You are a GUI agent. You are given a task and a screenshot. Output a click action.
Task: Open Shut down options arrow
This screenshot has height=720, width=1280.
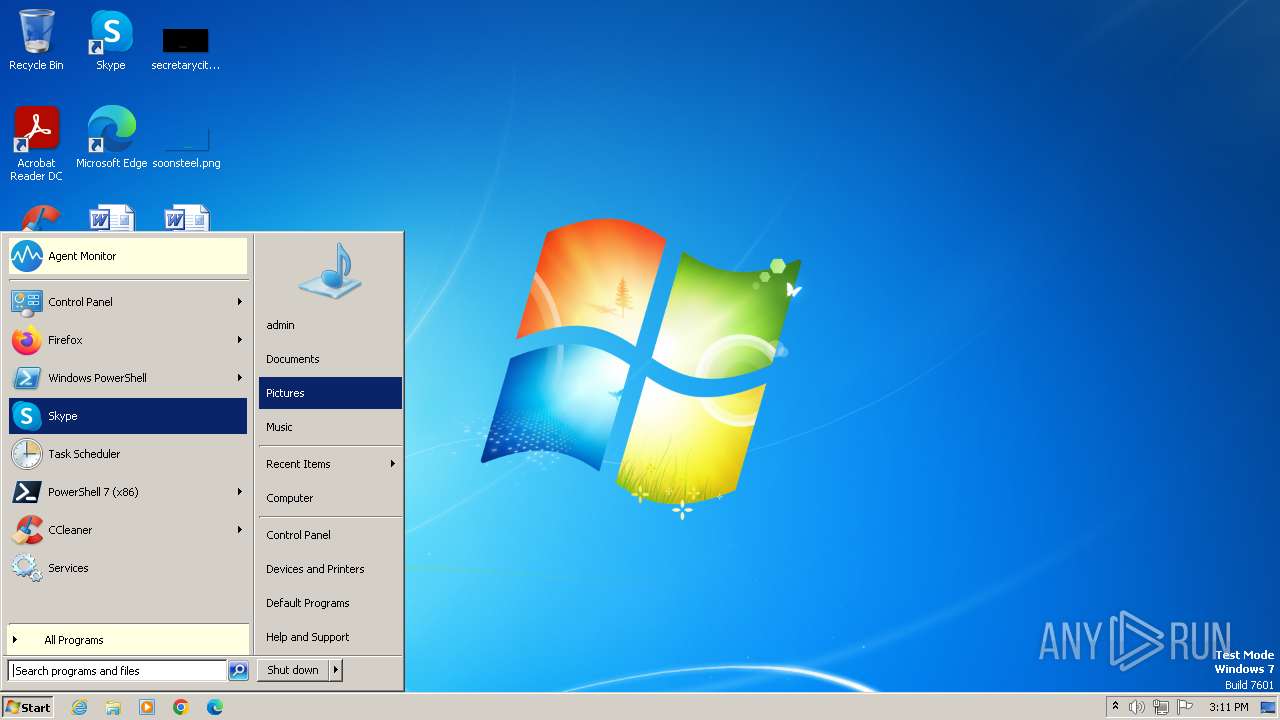click(336, 670)
